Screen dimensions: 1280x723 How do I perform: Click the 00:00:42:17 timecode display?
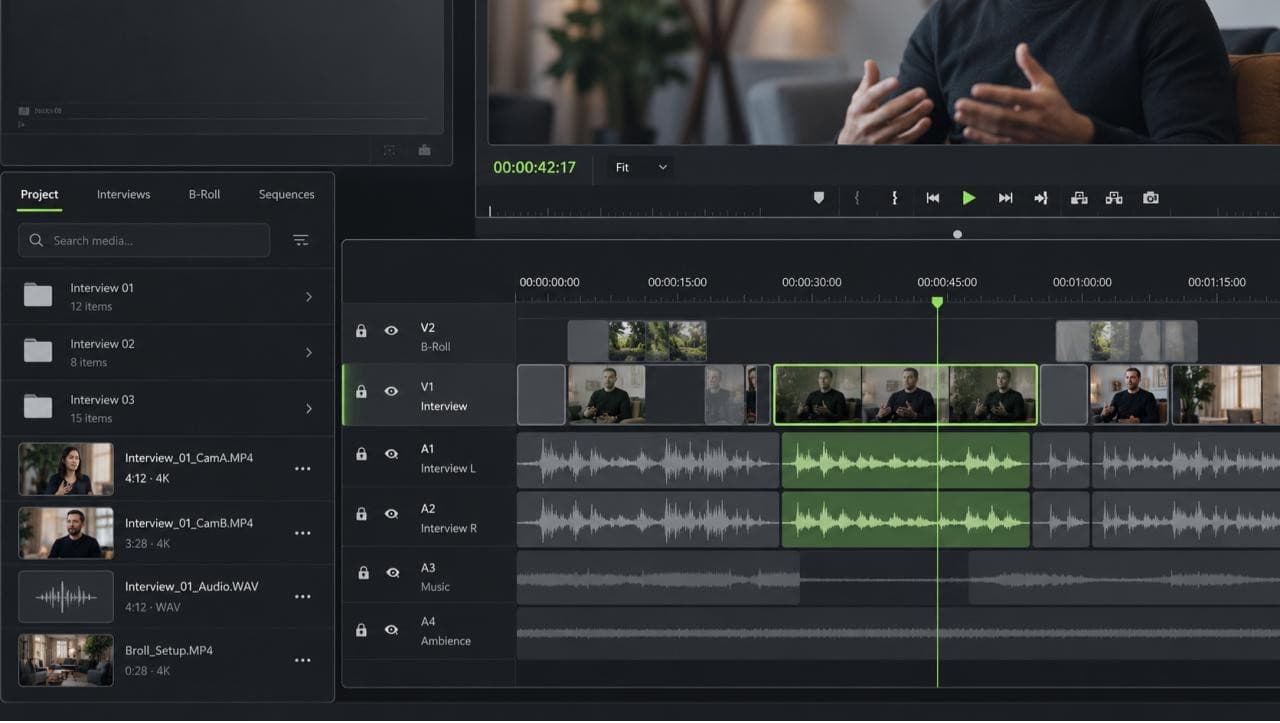tap(534, 167)
